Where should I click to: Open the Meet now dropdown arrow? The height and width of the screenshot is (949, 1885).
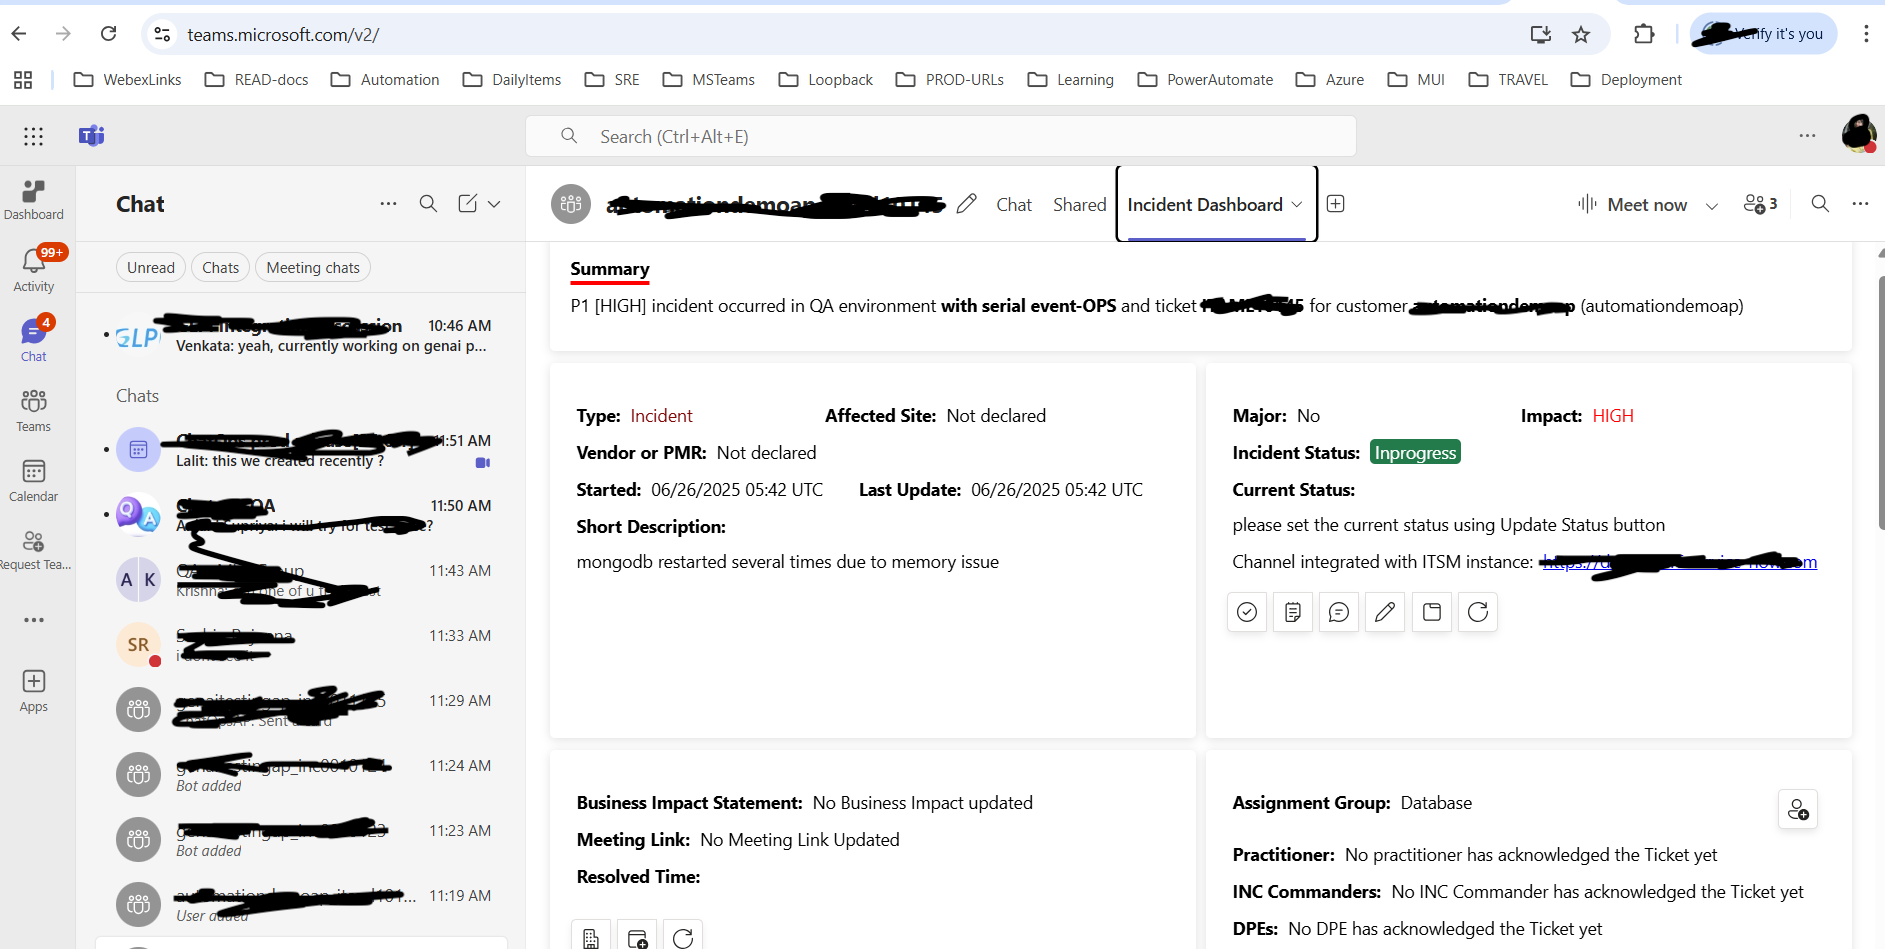[1712, 204]
